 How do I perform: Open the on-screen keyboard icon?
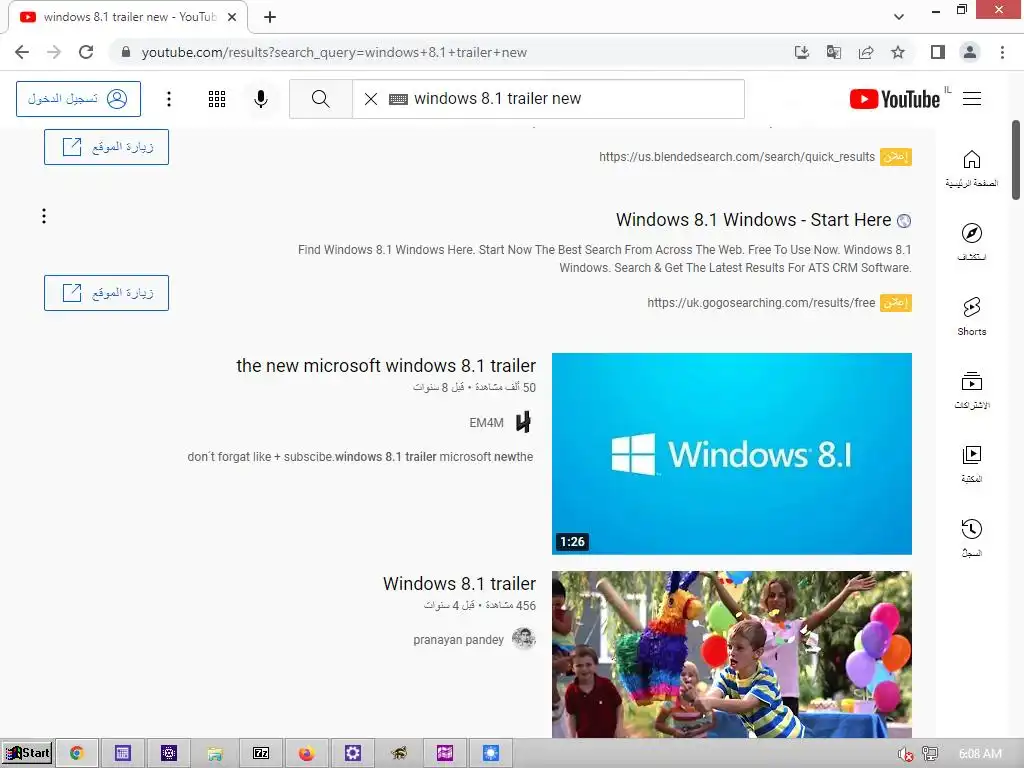point(398,99)
